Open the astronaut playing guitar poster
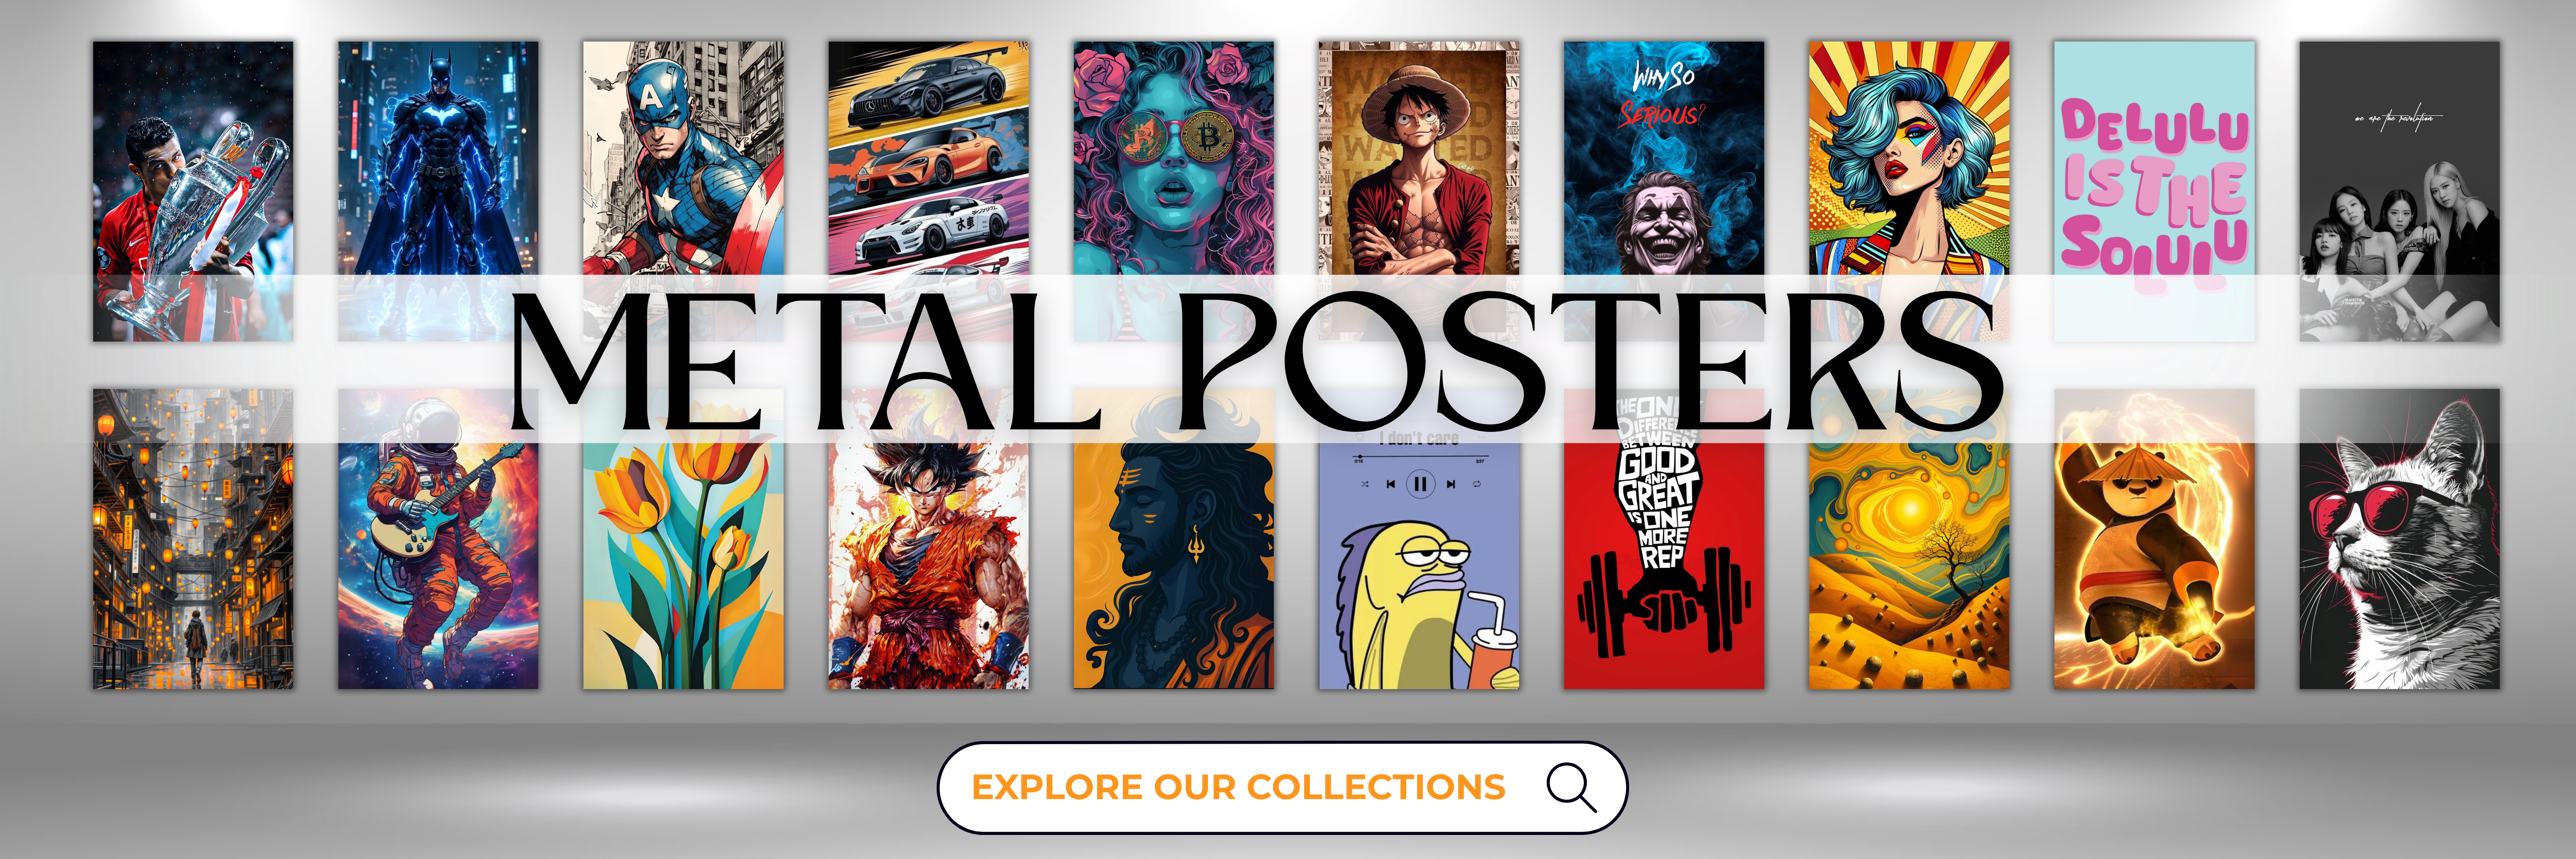Image resolution: width=2576 pixels, height=859 pixels. click(438, 539)
